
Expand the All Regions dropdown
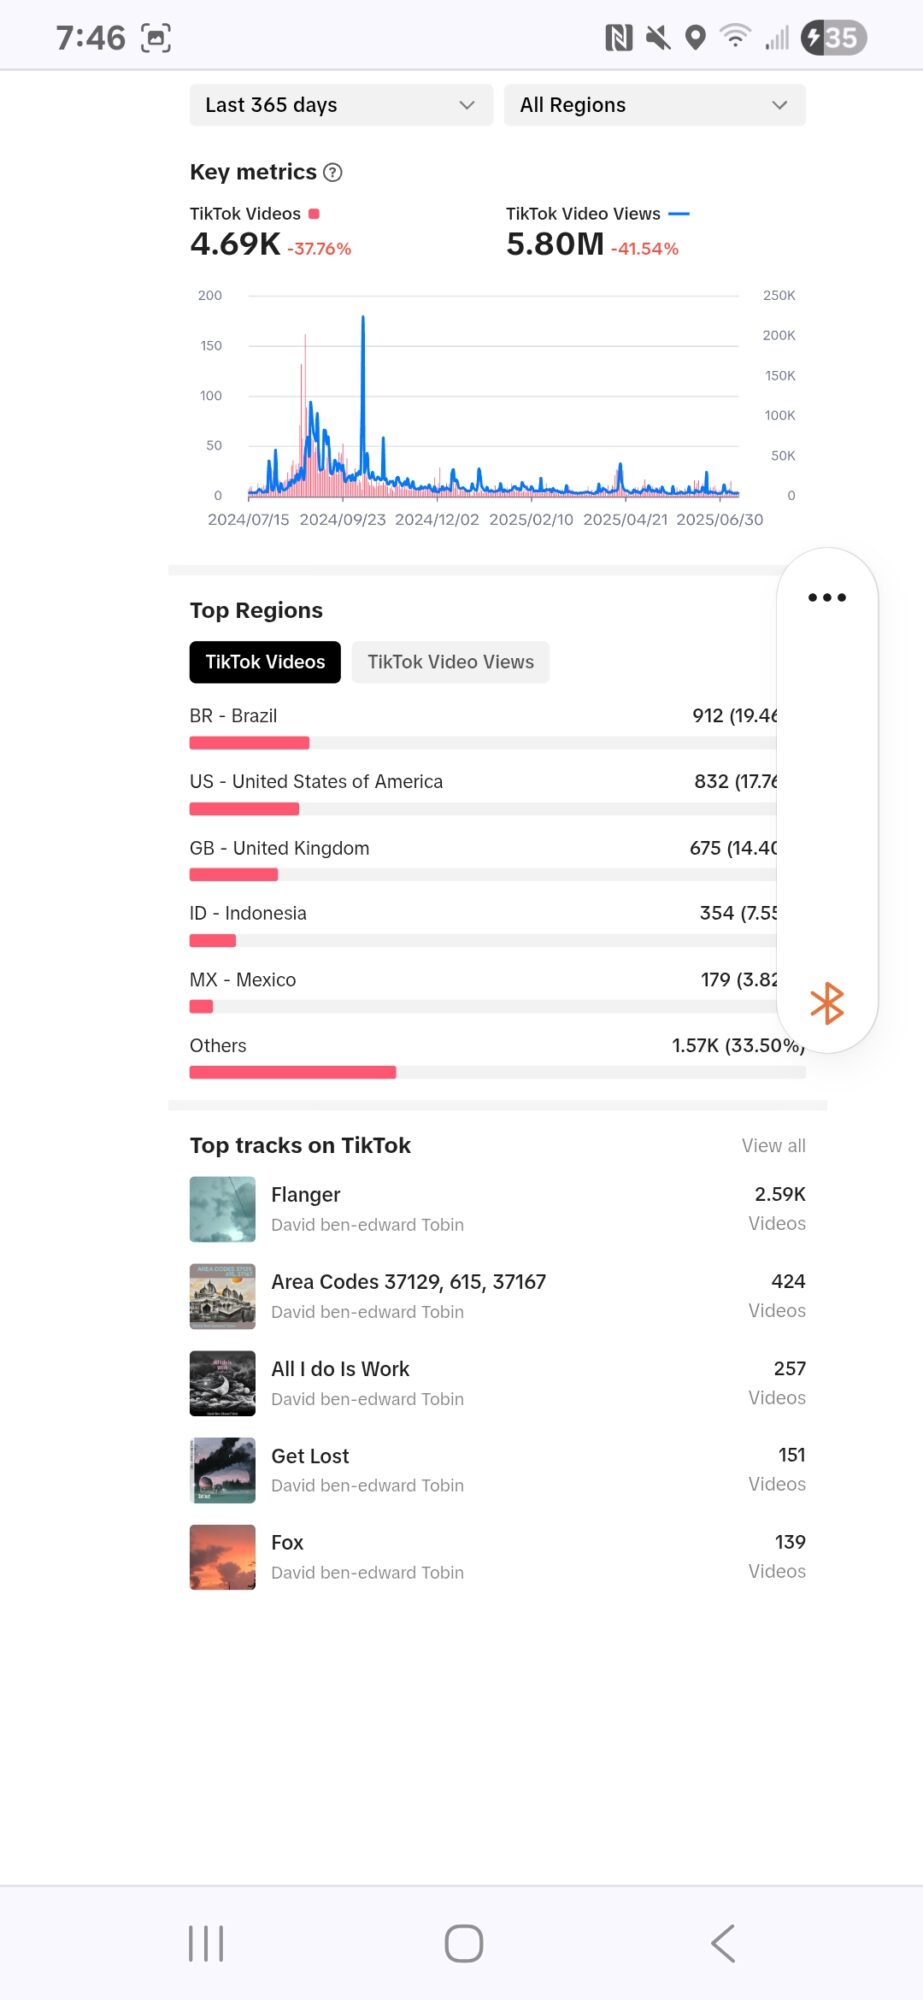pyautogui.click(x=654, y=105)
